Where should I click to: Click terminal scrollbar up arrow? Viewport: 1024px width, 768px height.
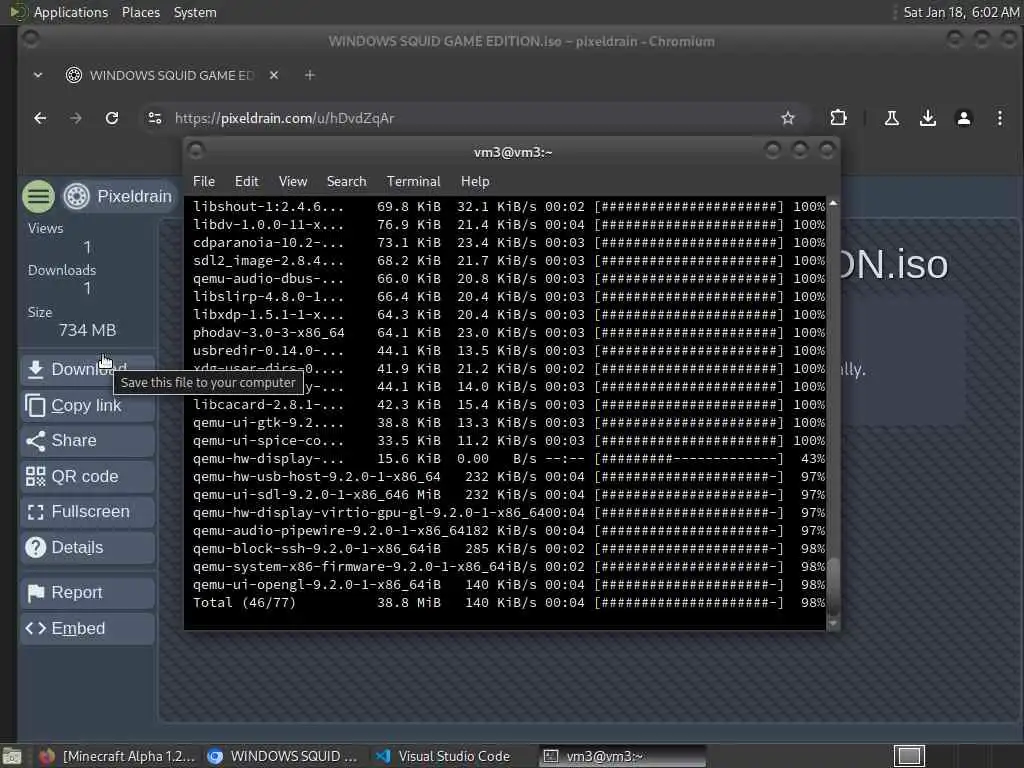(833, 203)
